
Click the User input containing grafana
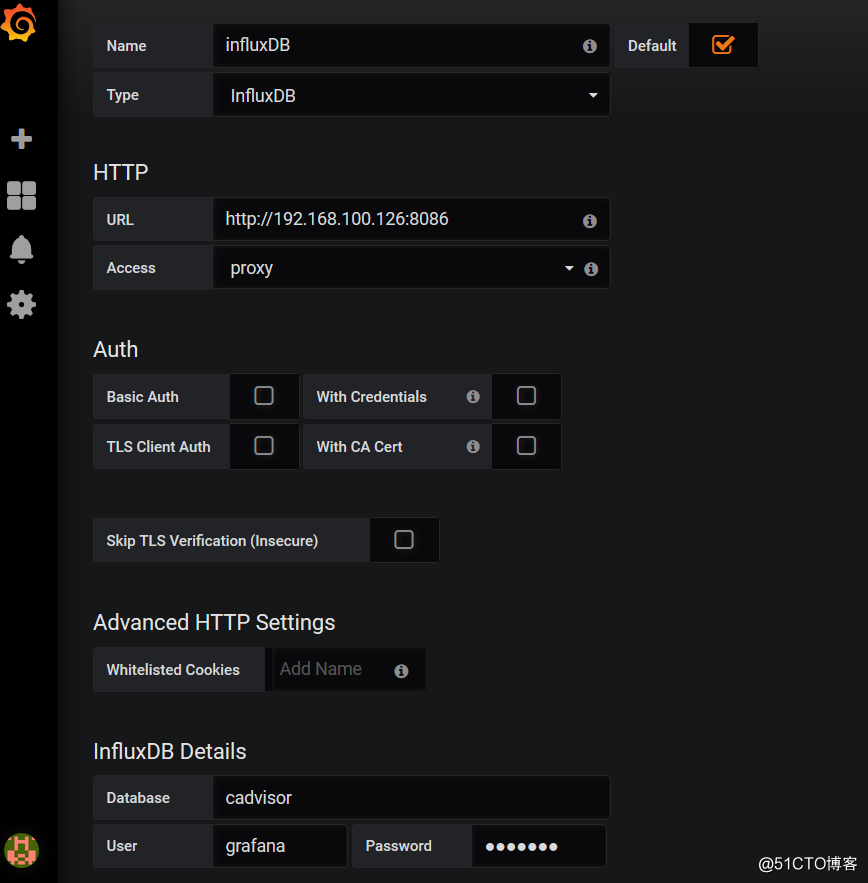[x=280, y=846]
